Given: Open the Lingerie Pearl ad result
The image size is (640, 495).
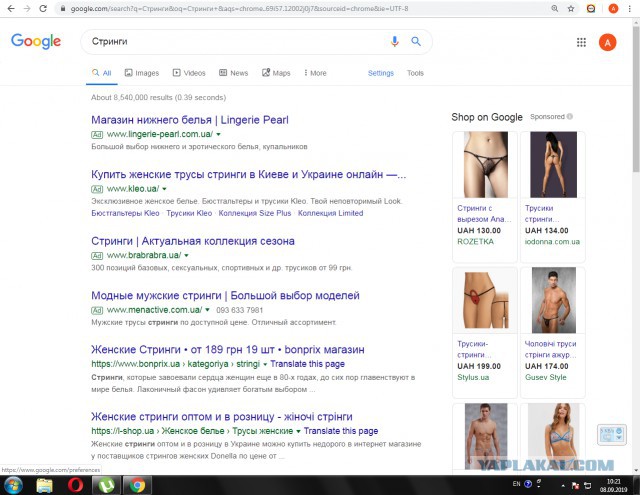Looking at the screenshot, I should (x=190, y=120).
